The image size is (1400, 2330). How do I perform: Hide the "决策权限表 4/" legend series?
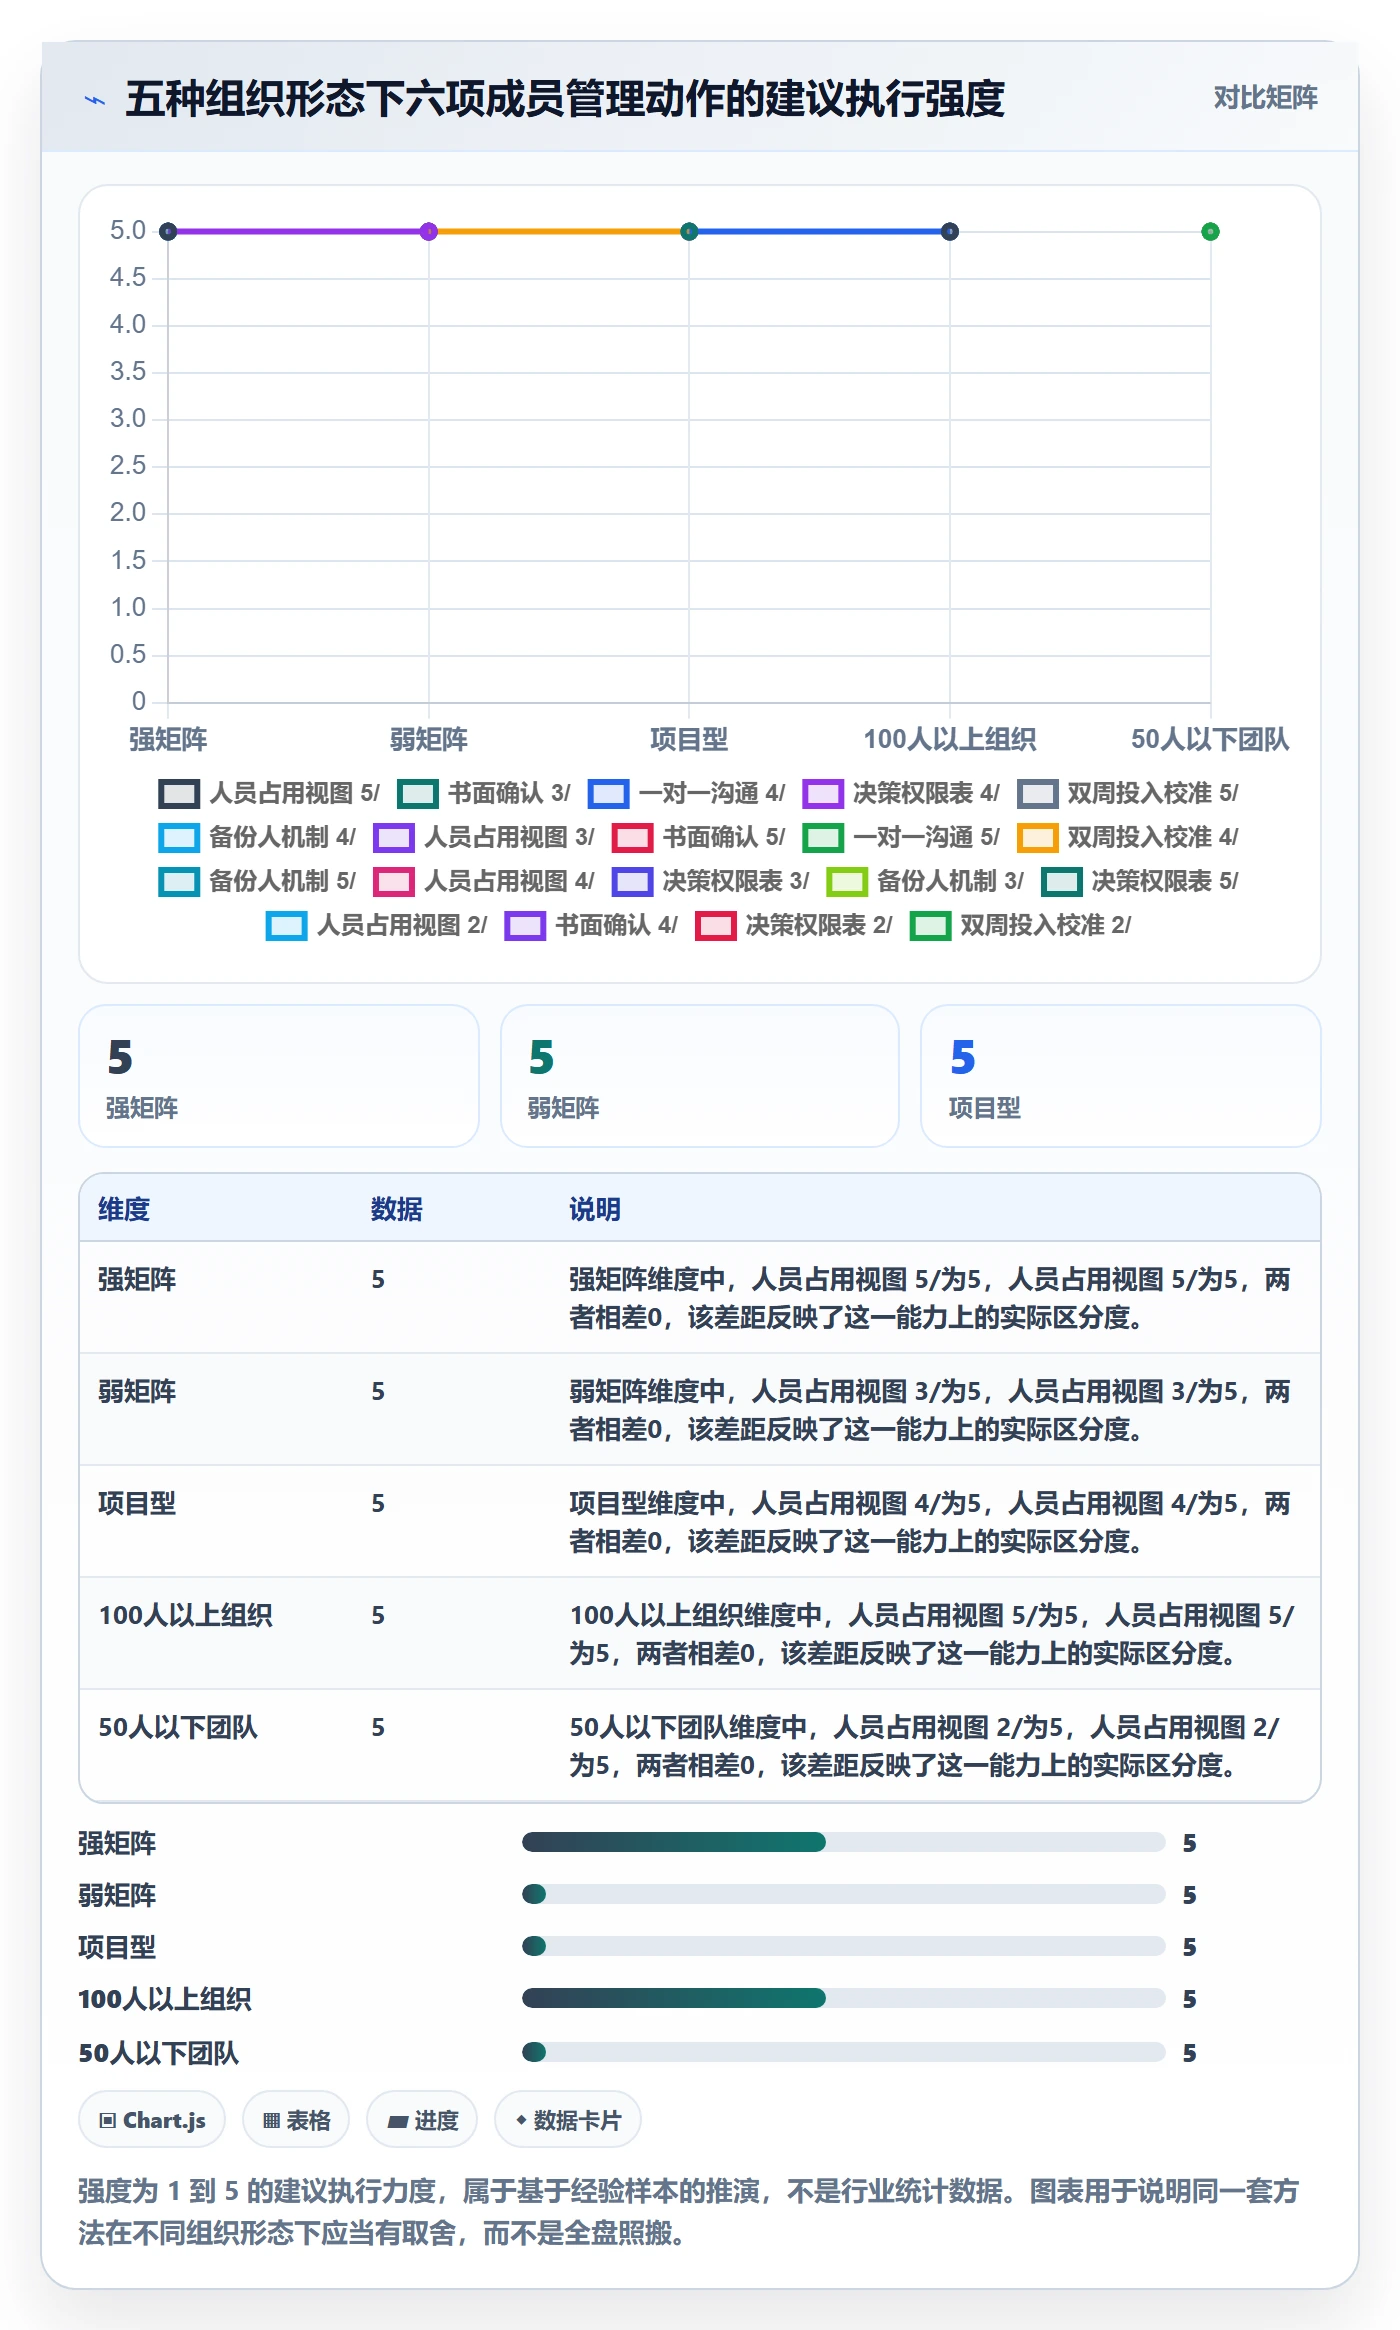901,794
